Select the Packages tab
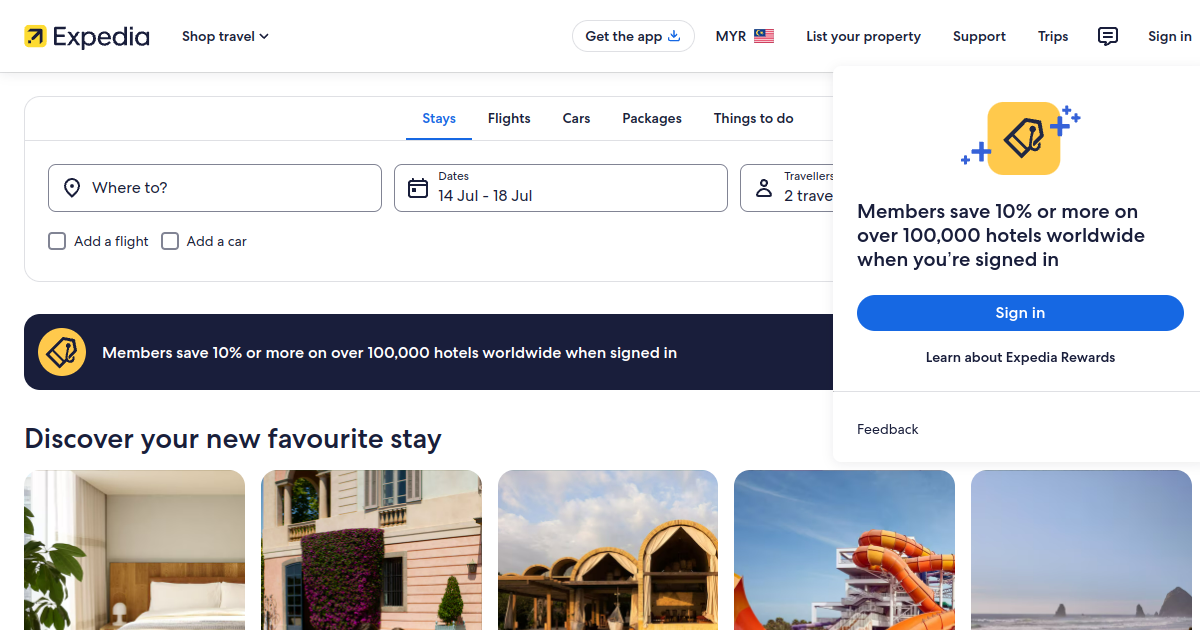This screenshot has height=630, width=1200. [x=652, y=118]
